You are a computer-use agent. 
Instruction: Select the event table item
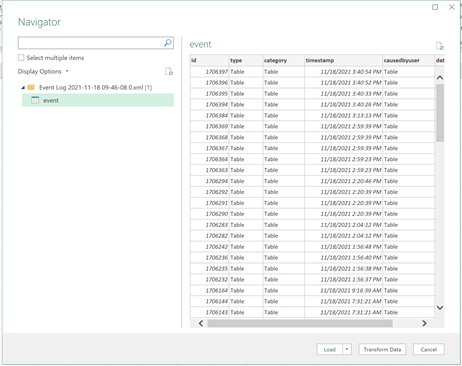coord(98,100)
